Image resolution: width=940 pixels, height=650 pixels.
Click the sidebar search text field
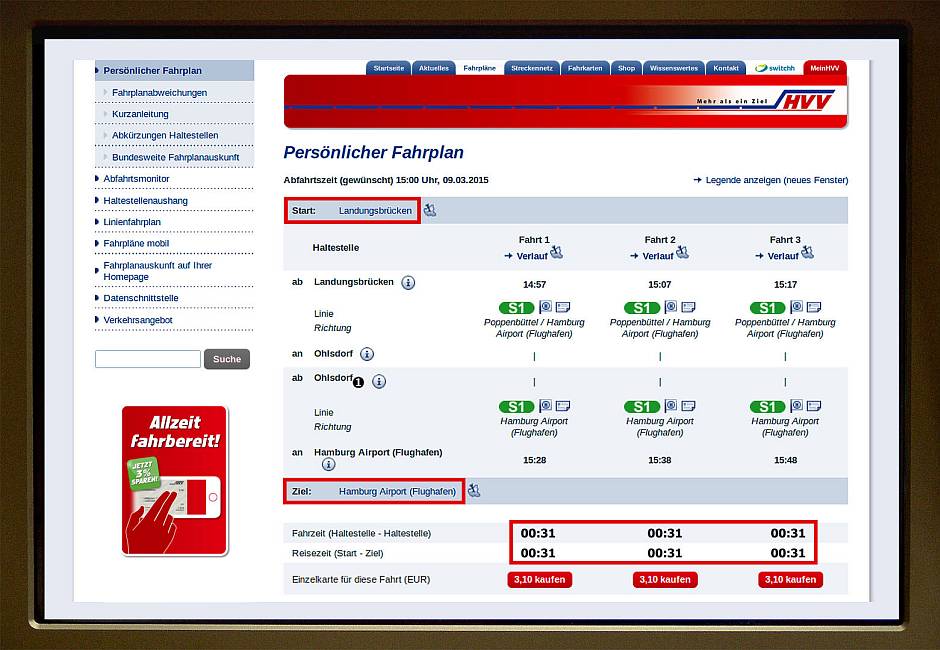tap(148, 359)
